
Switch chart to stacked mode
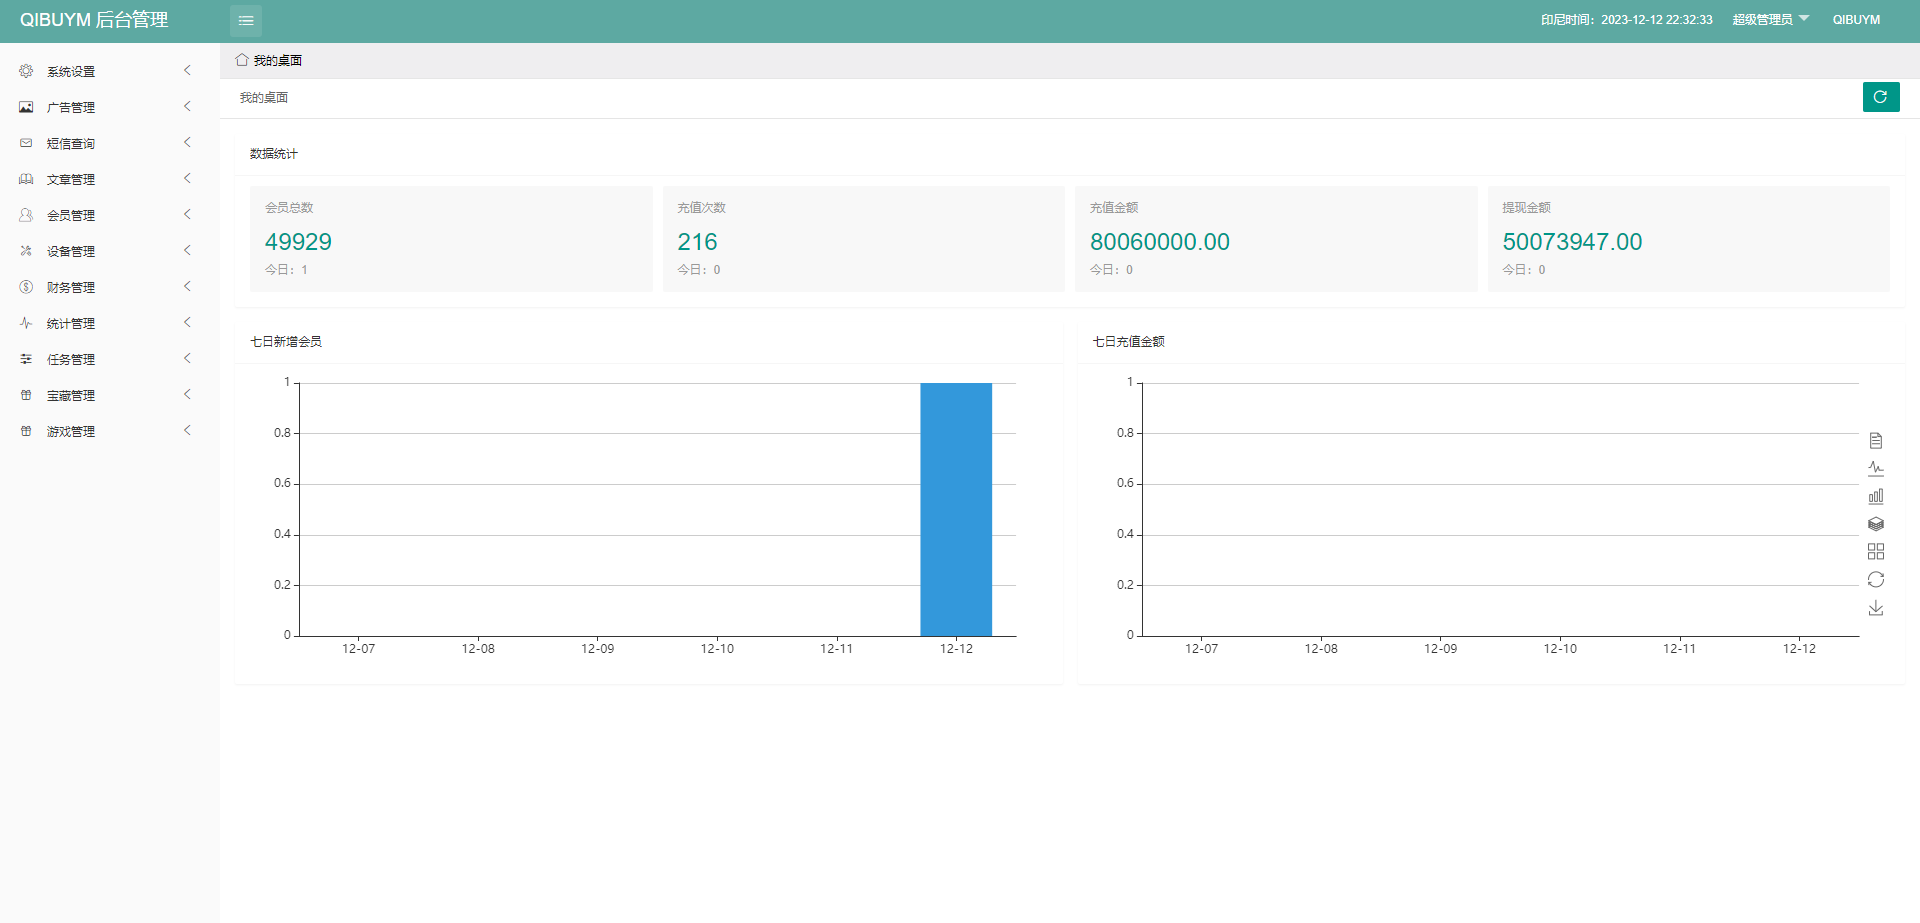pos(1876,524)
